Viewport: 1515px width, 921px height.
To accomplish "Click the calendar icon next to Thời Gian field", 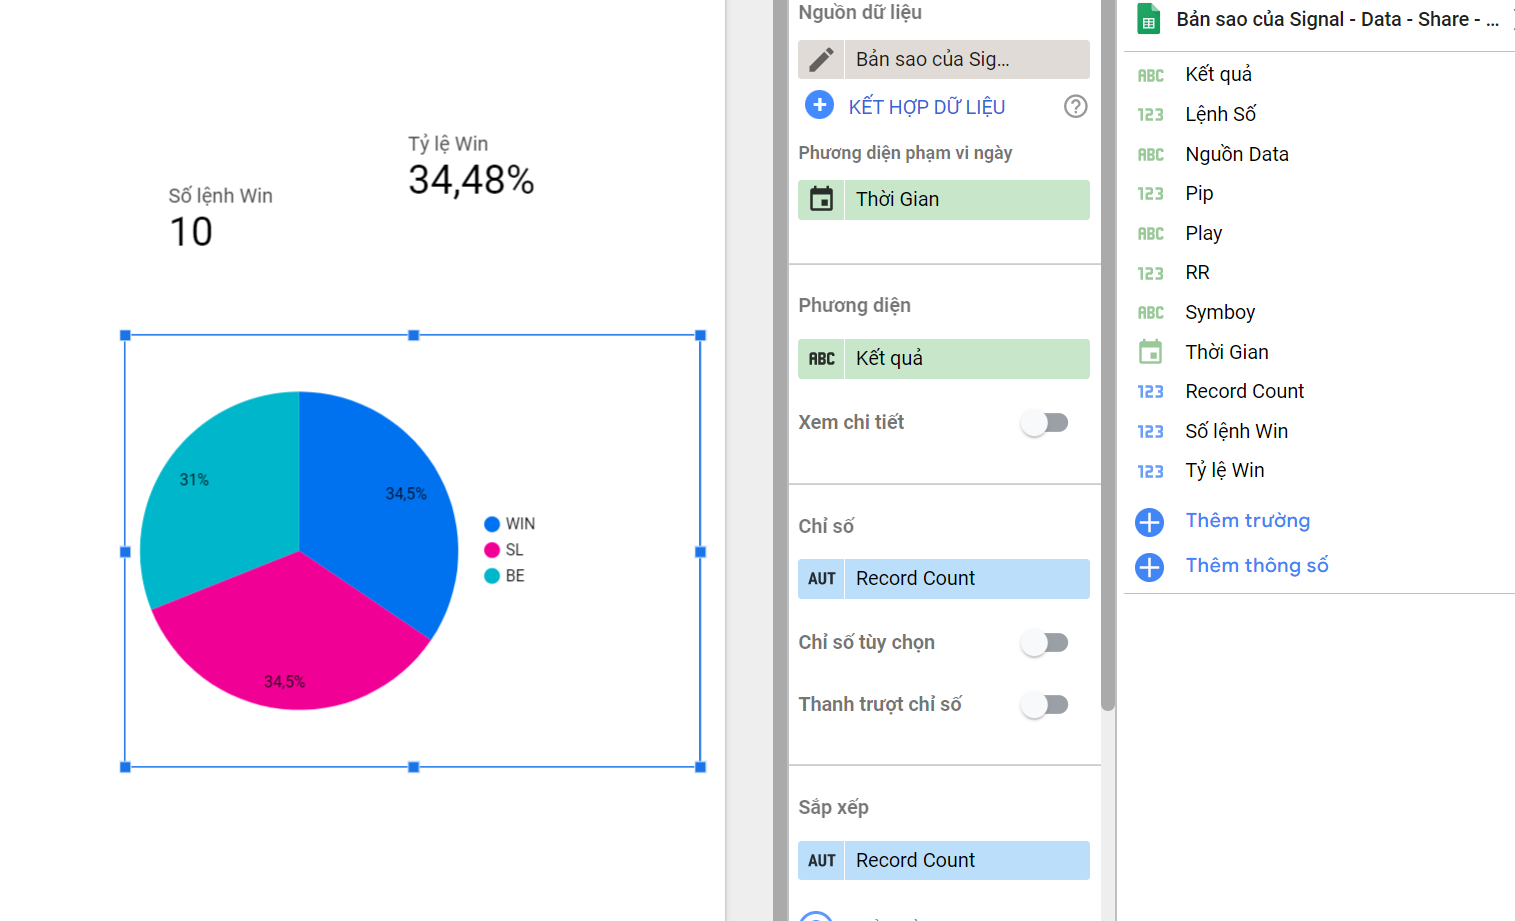I will [x=1151, y=352].
